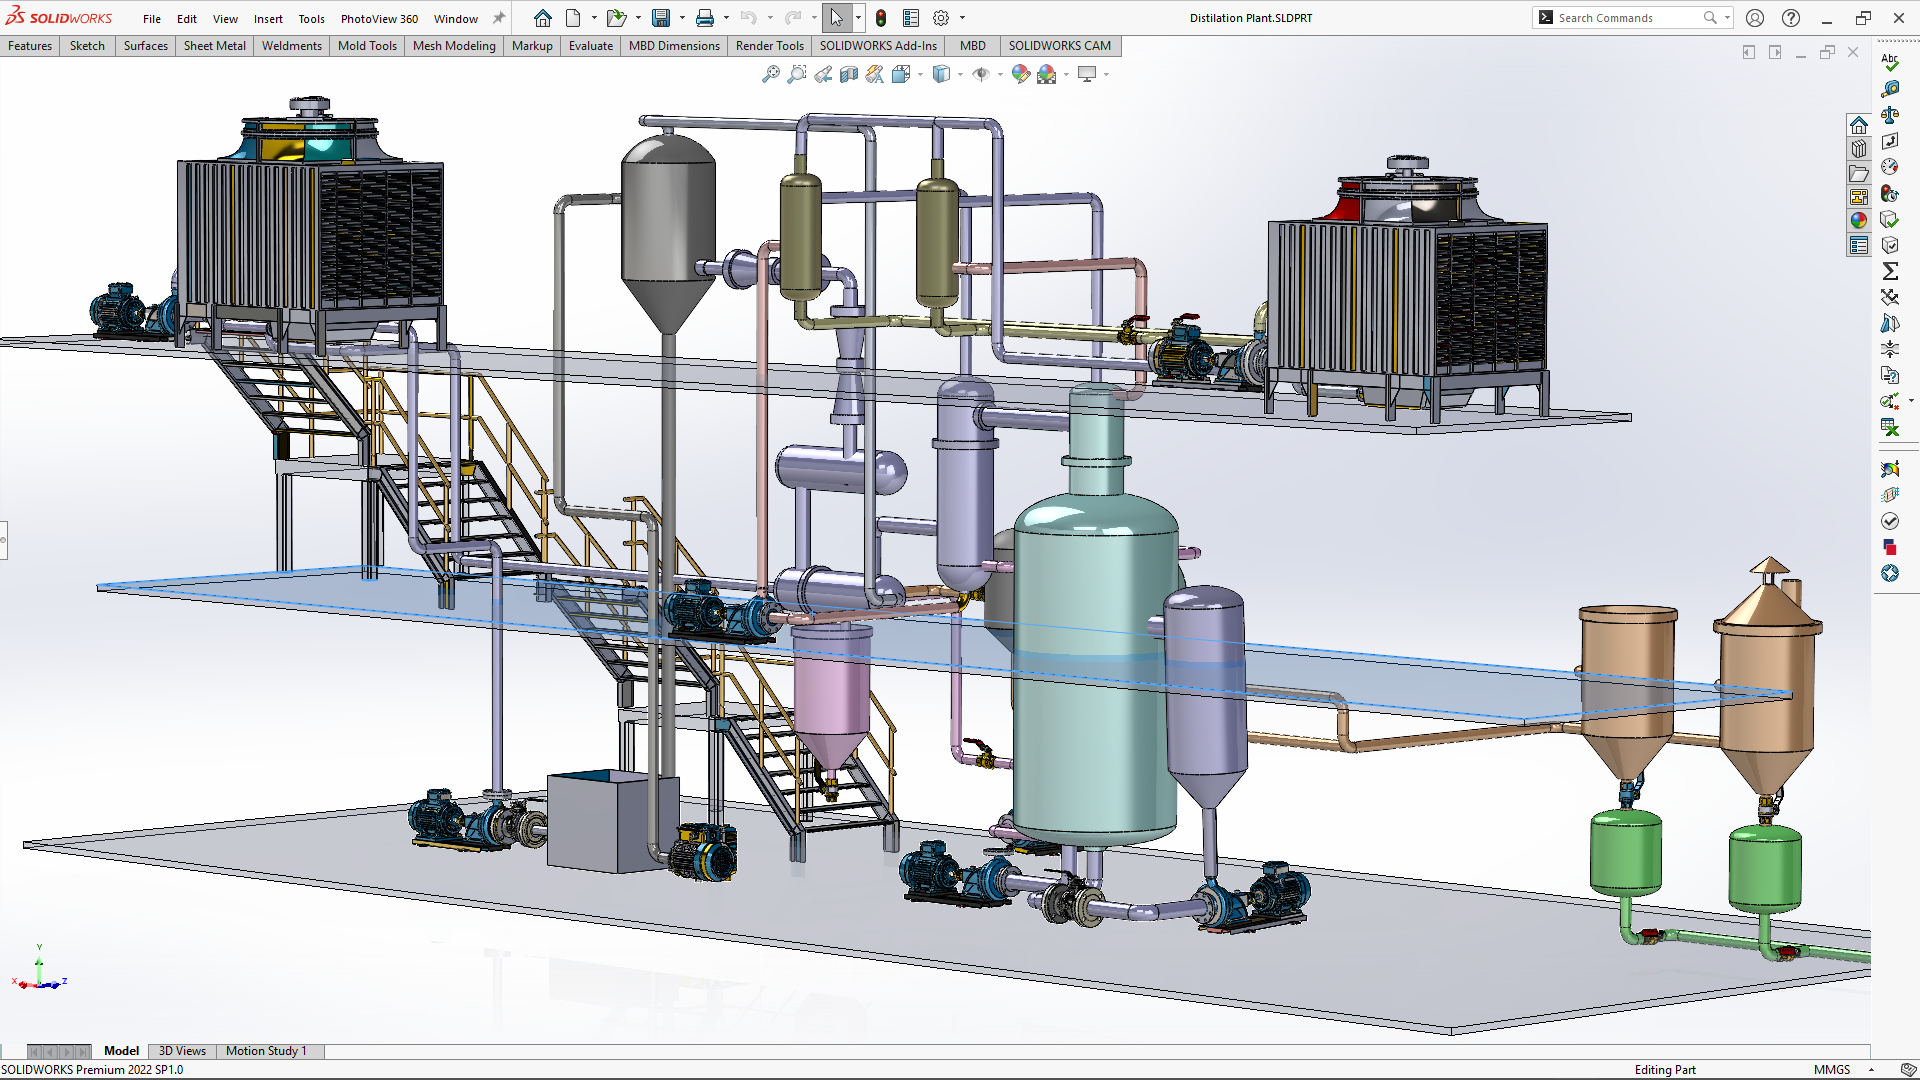Image resolution: width=1920 pixels, height=1080 pixels.
Task: Open Custom Properties task pane tab
Action: click(1859, 245)
